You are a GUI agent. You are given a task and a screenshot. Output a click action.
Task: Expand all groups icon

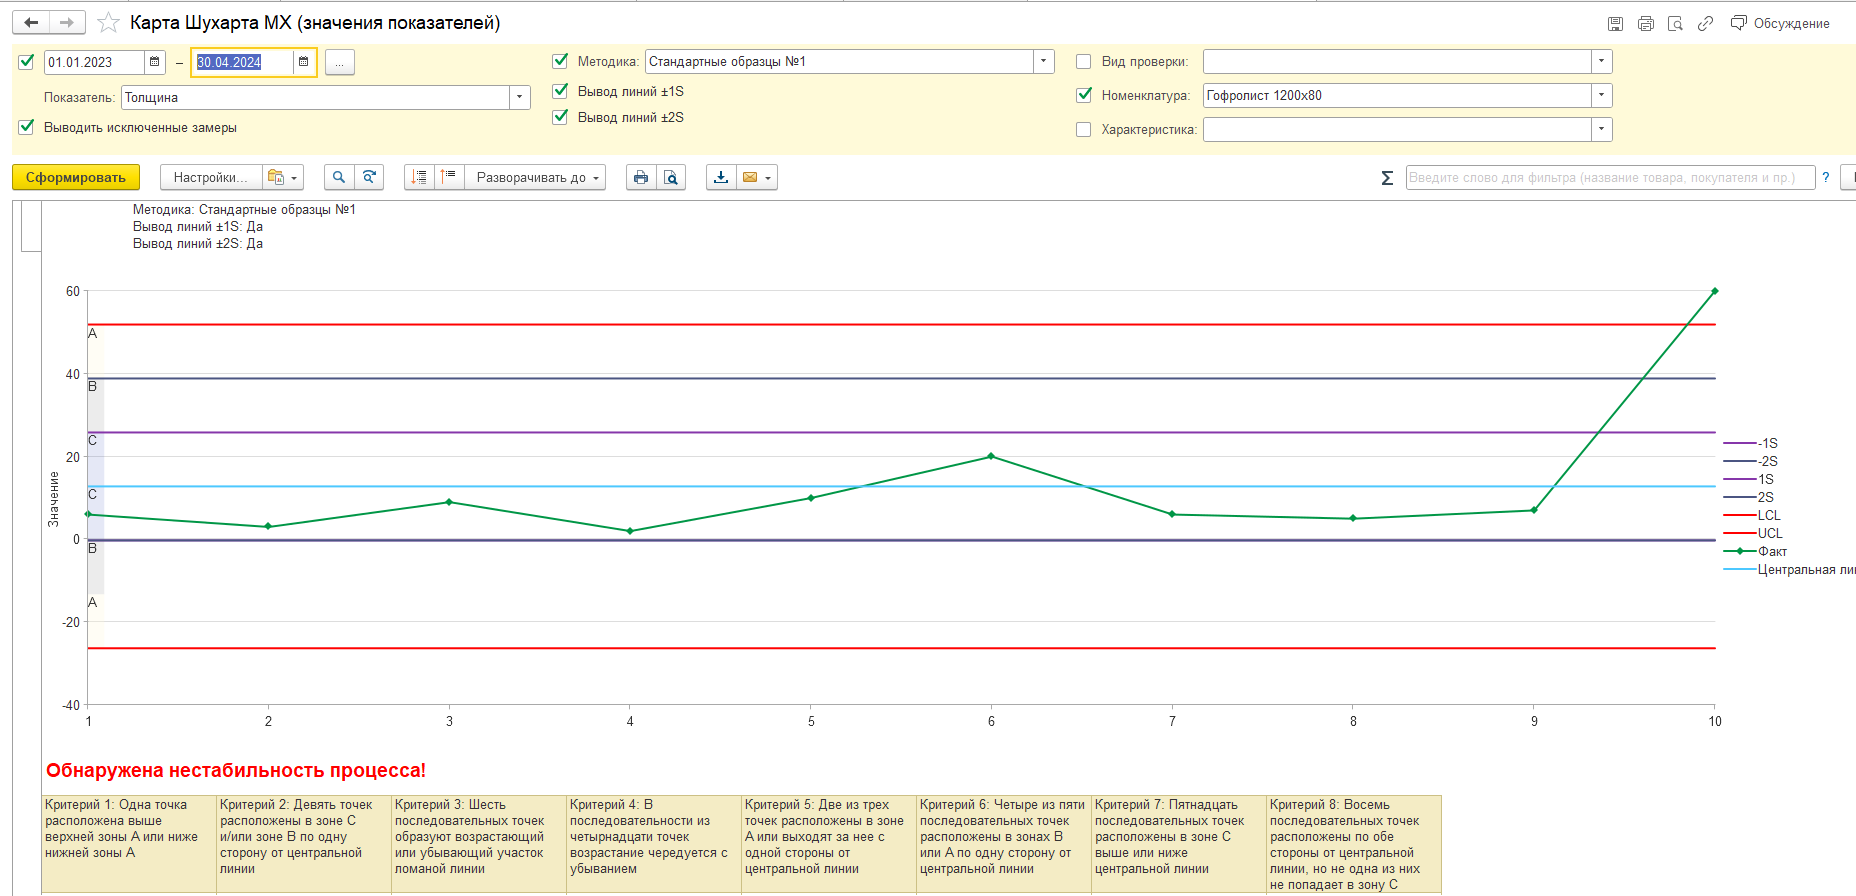pos(449,177)
